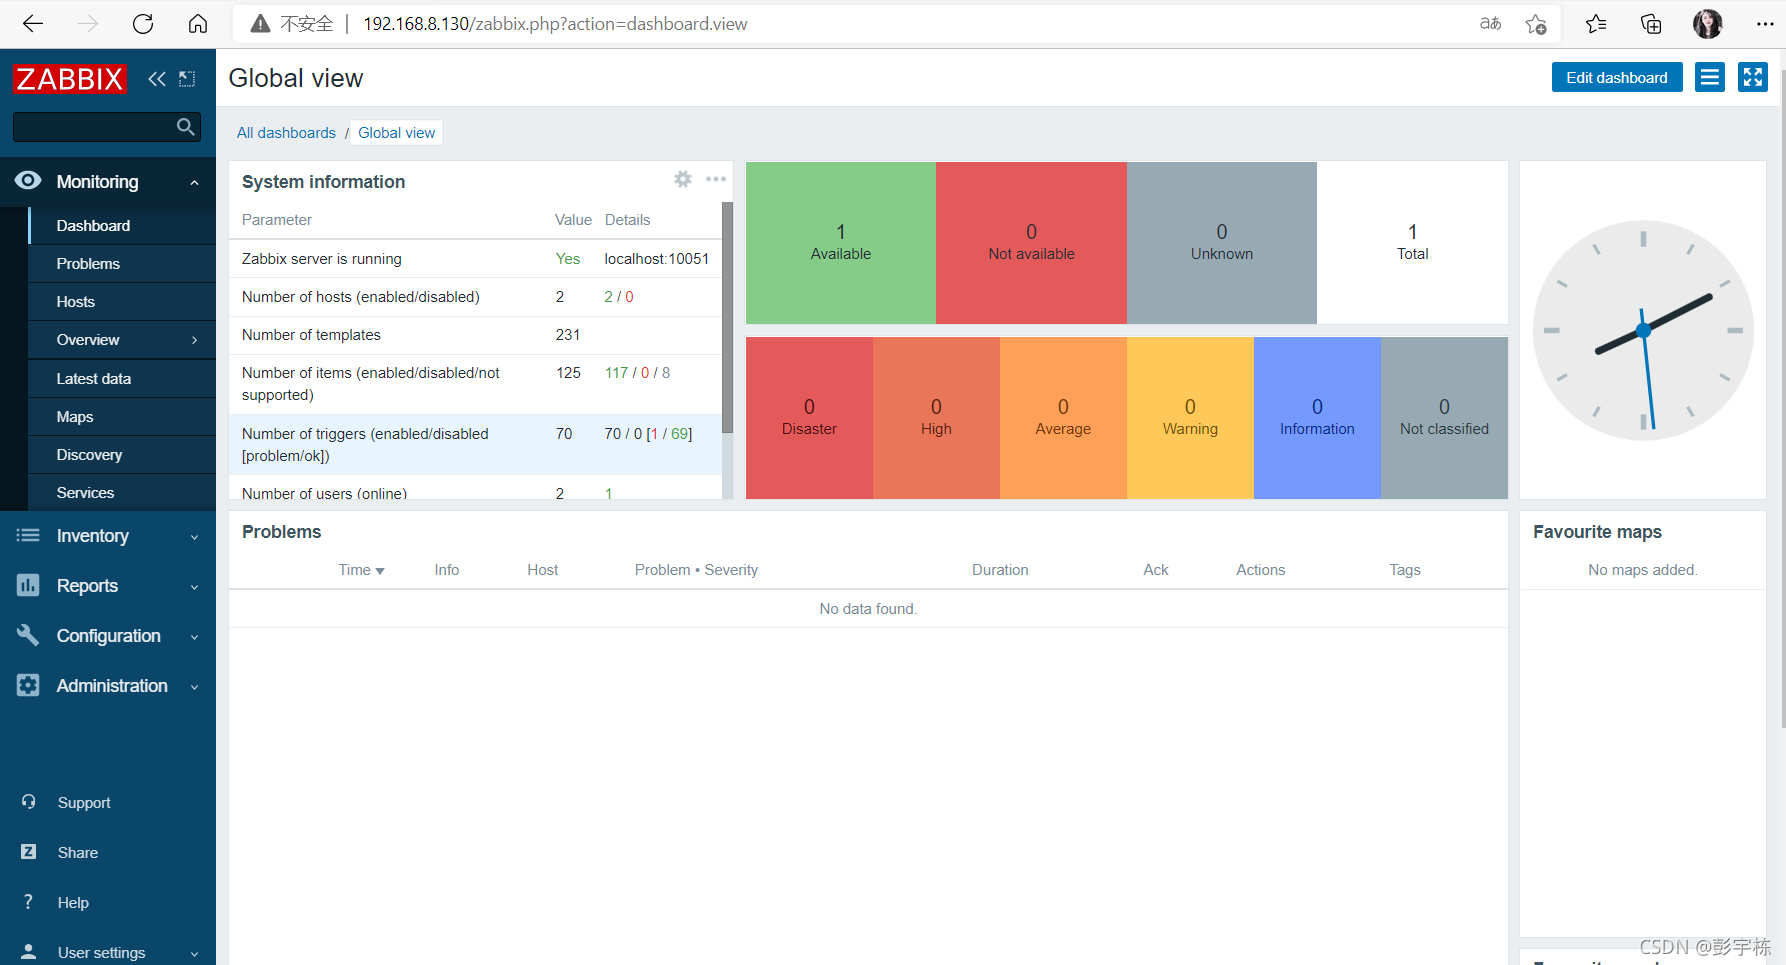Toggle kiosk fullscreen mode icon

coord(1753,77)
